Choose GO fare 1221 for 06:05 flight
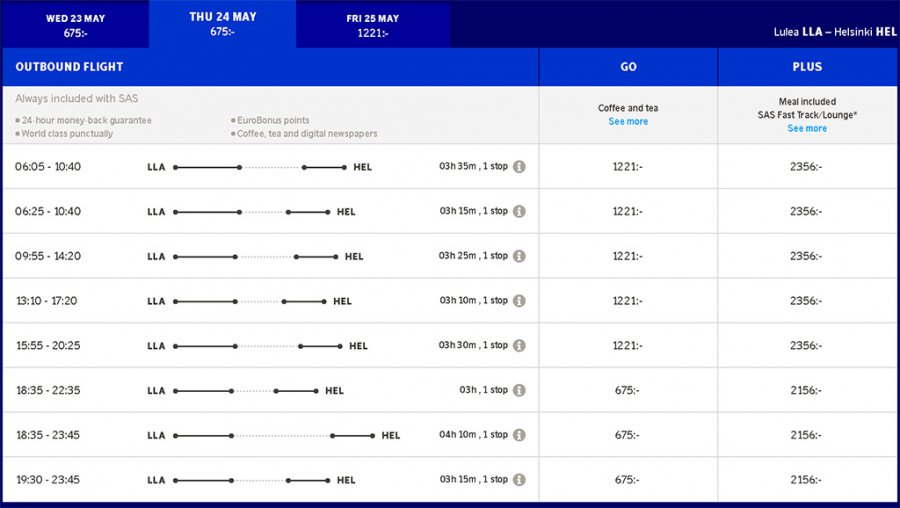The width and height of the screenshot is (900, 508). click(x=628, y=167)
